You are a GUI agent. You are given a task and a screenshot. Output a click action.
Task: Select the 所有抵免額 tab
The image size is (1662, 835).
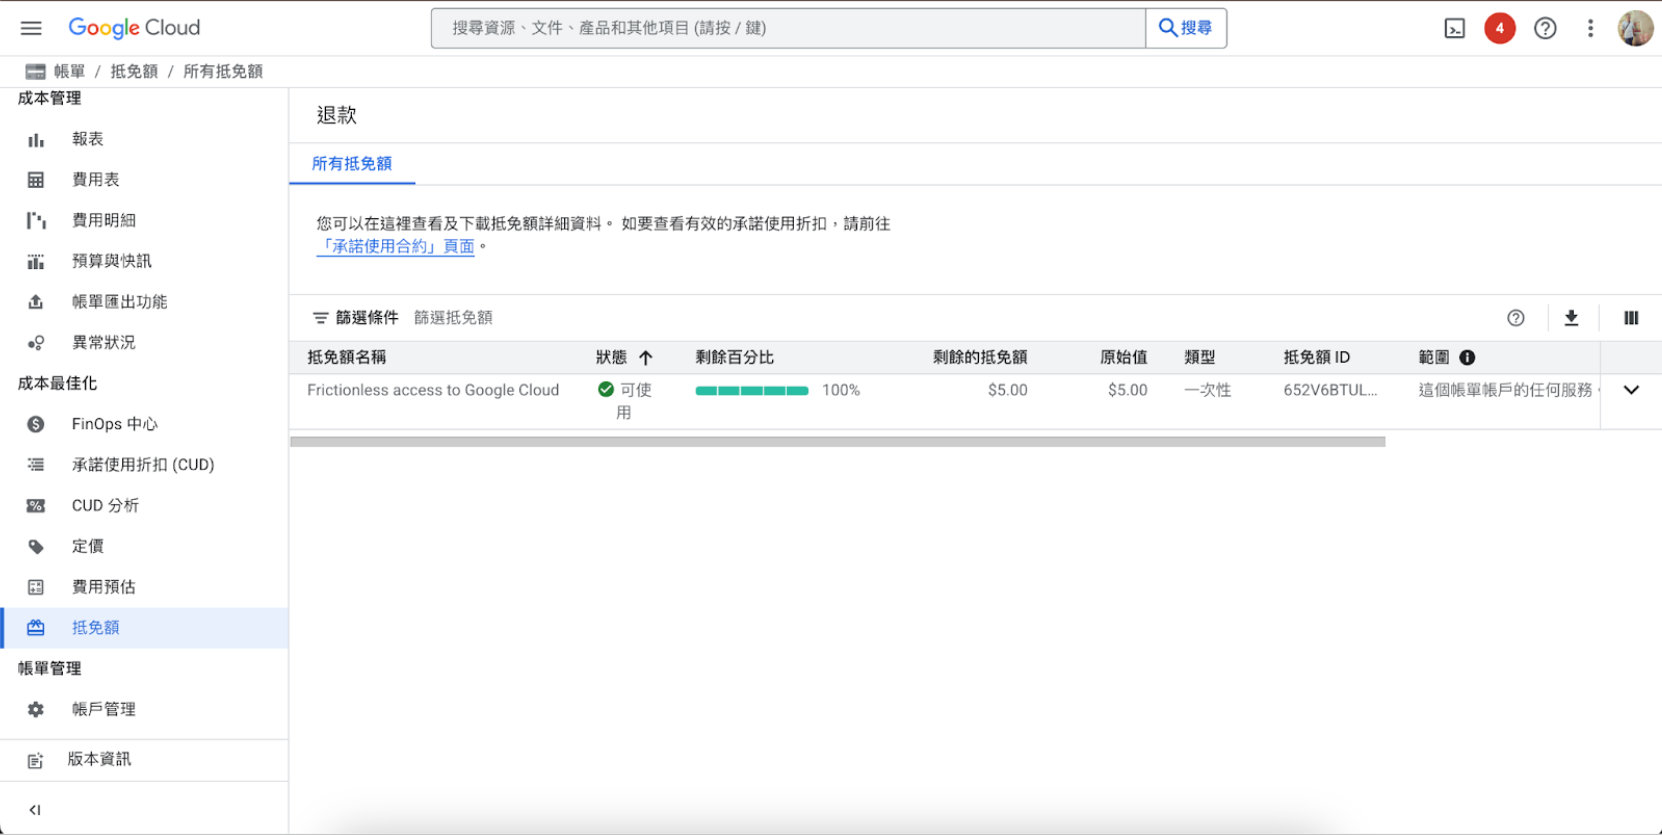point(352,164)
